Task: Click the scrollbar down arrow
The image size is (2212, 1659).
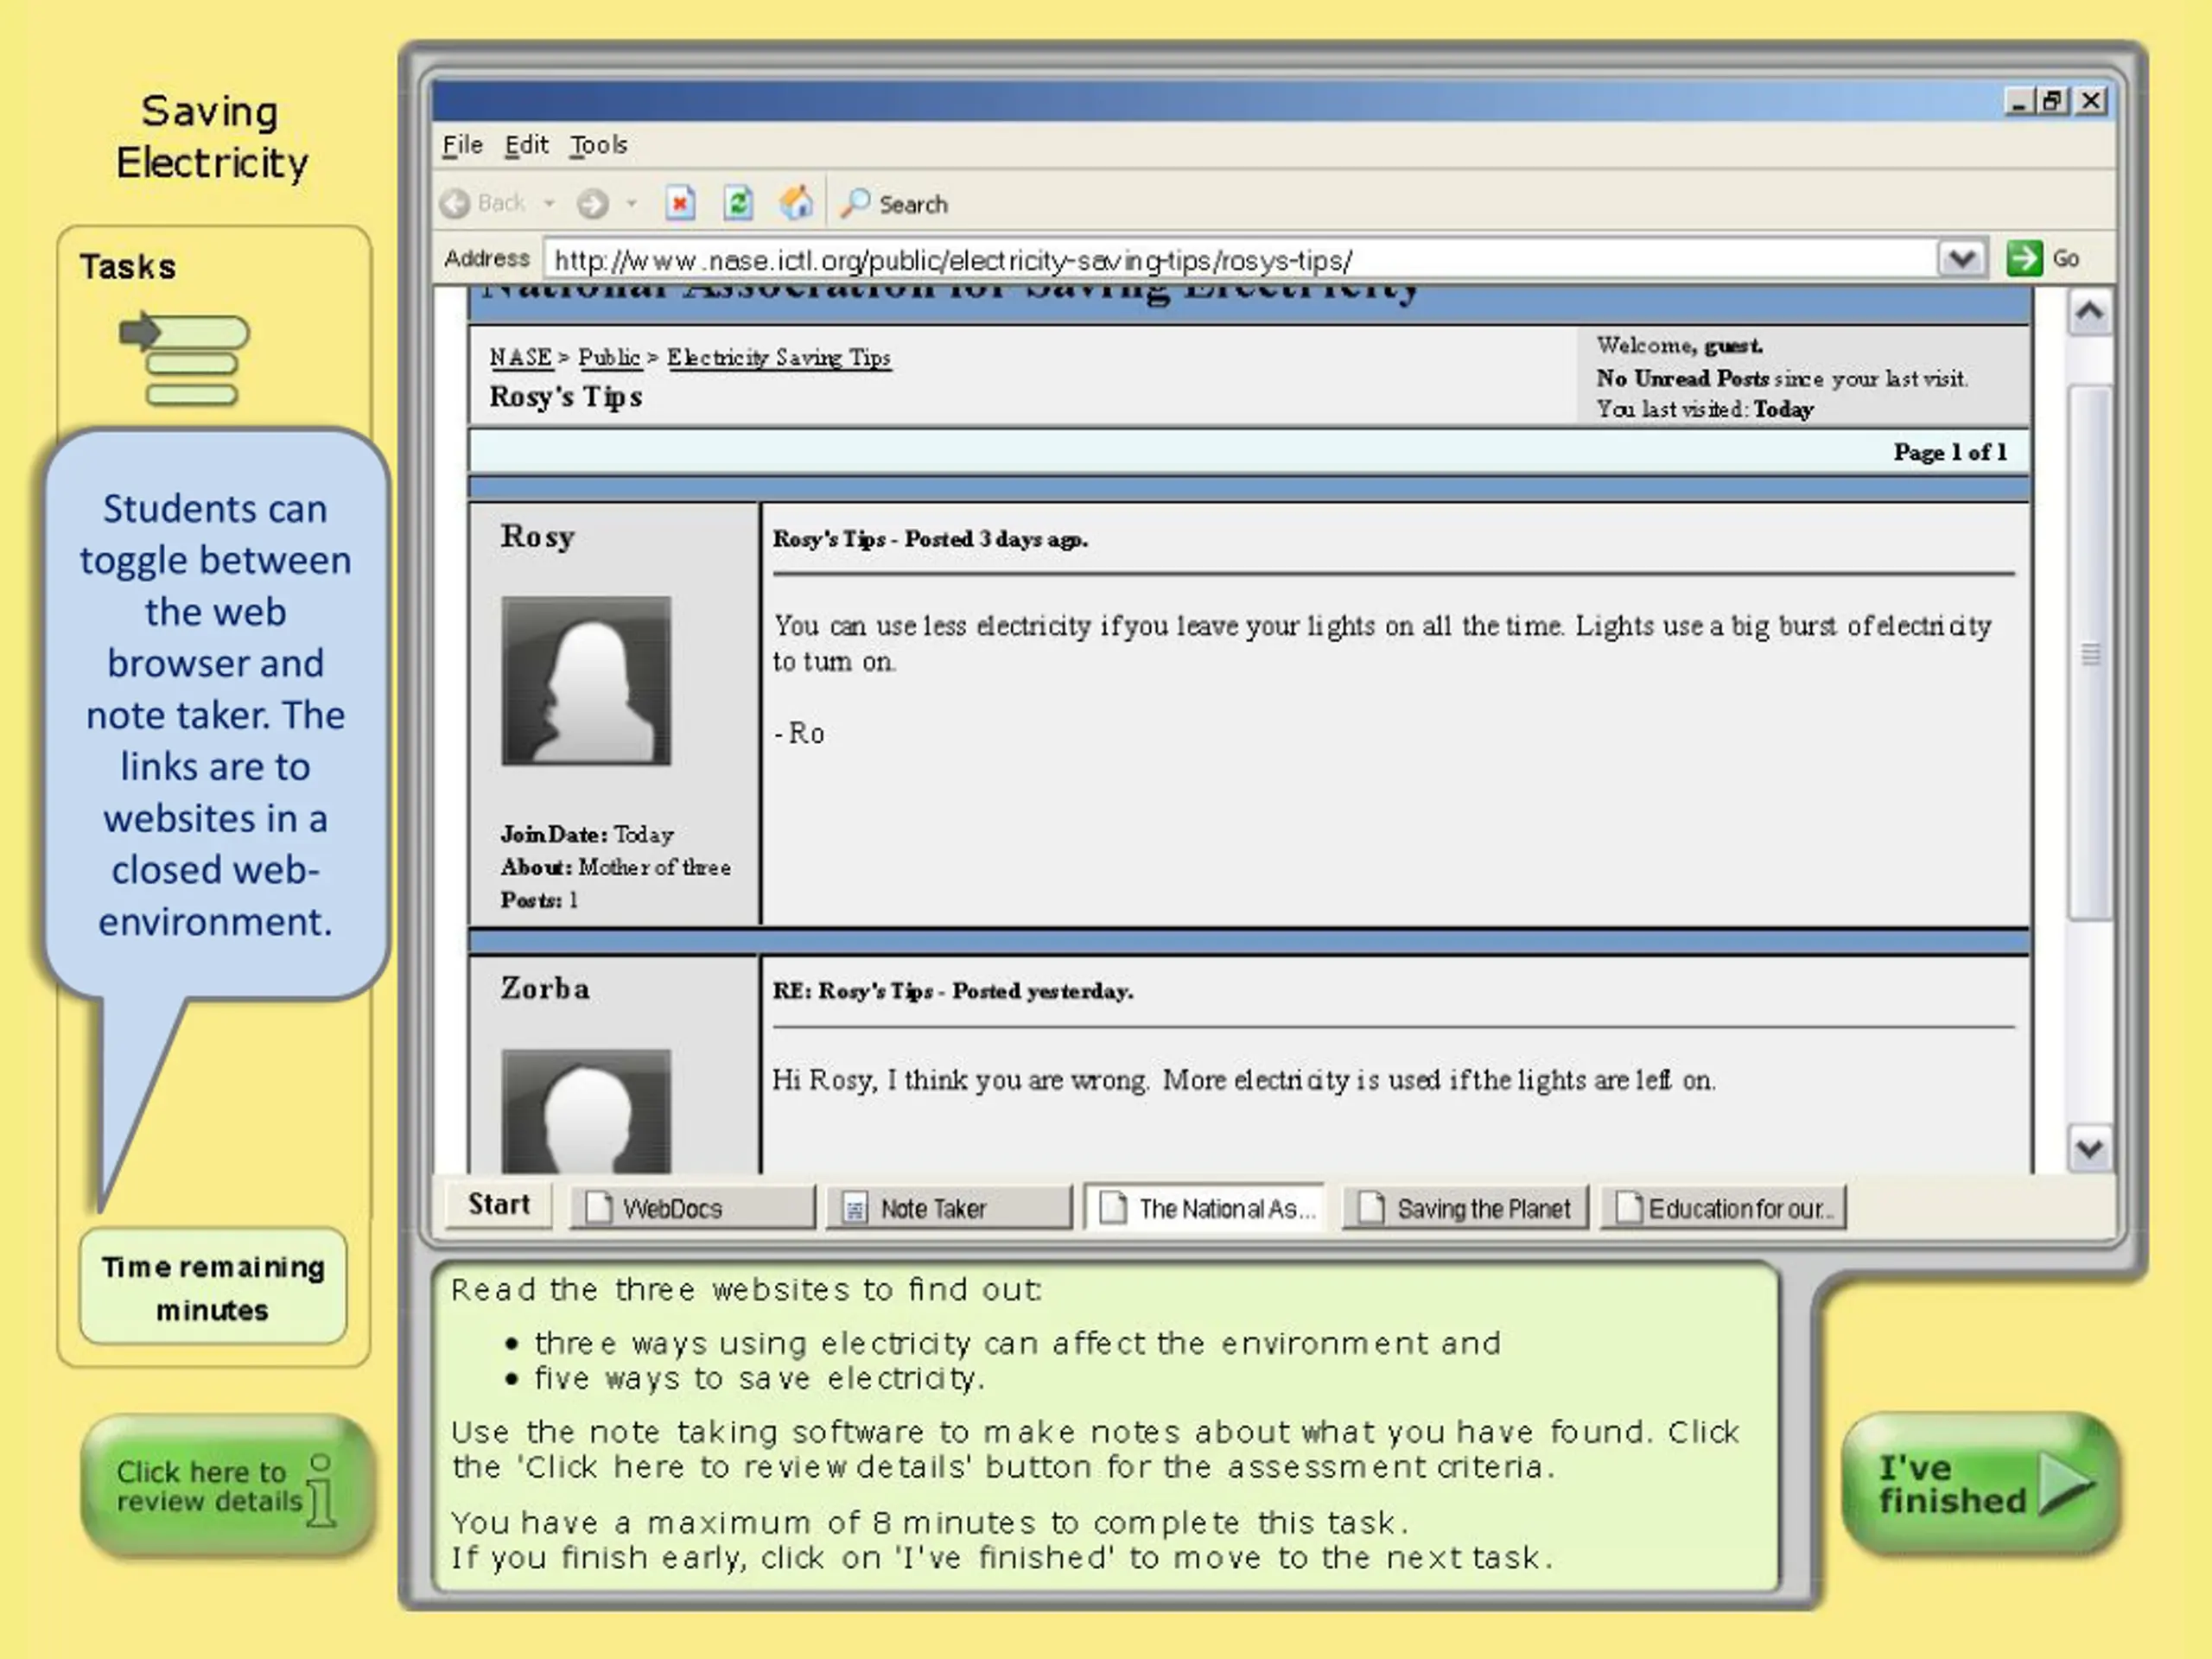Action: [x=2089, y=1148]
